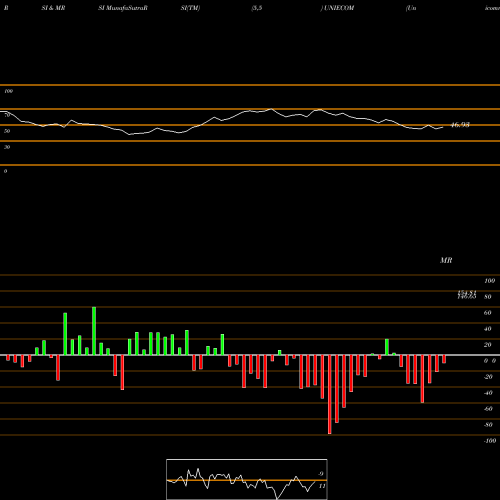Click the MR axis label 20

487,345
